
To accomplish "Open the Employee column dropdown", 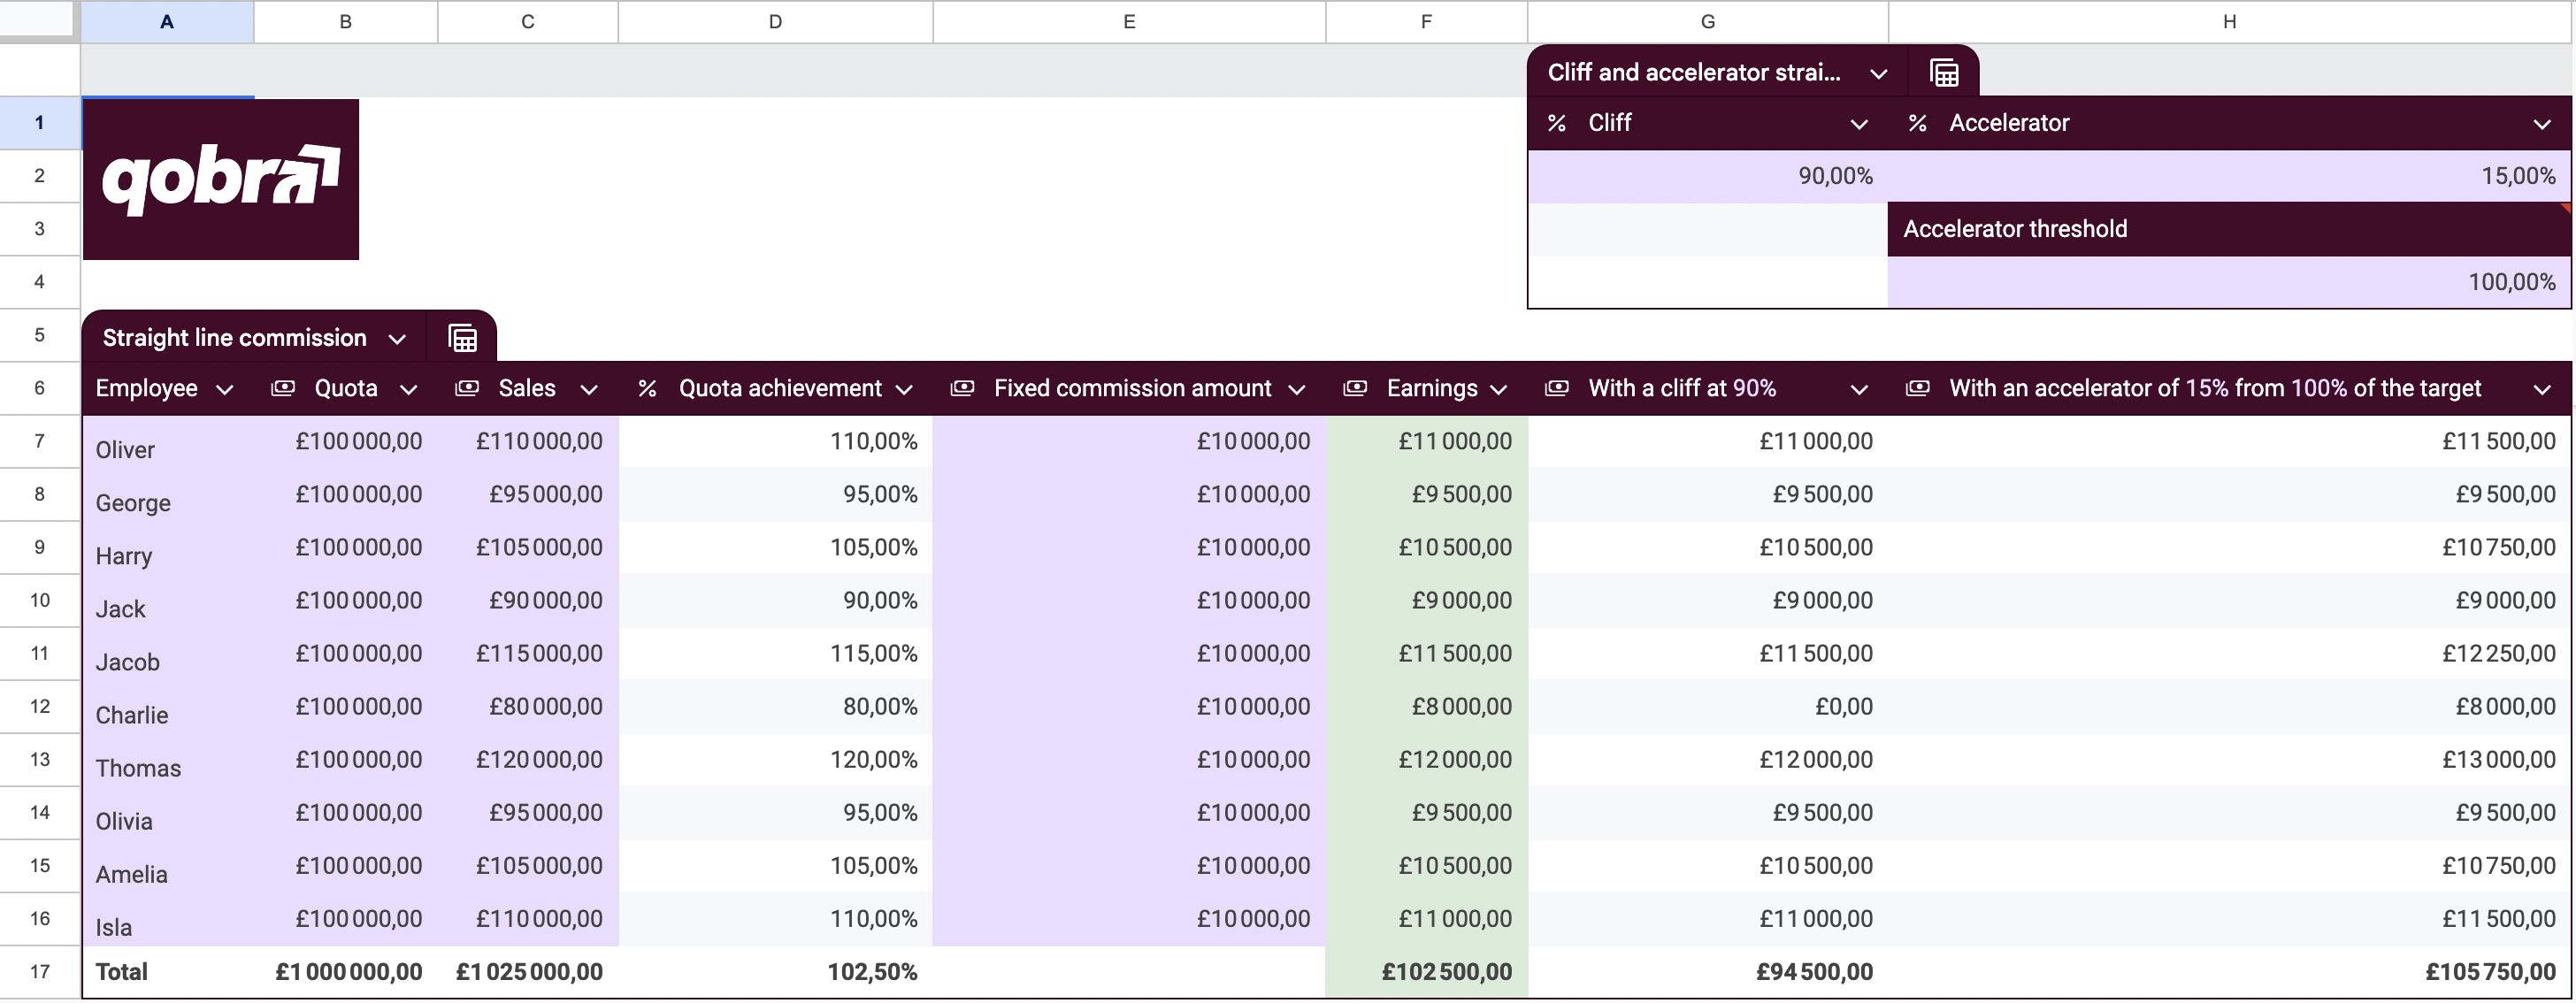I will (x=225, y=390).
